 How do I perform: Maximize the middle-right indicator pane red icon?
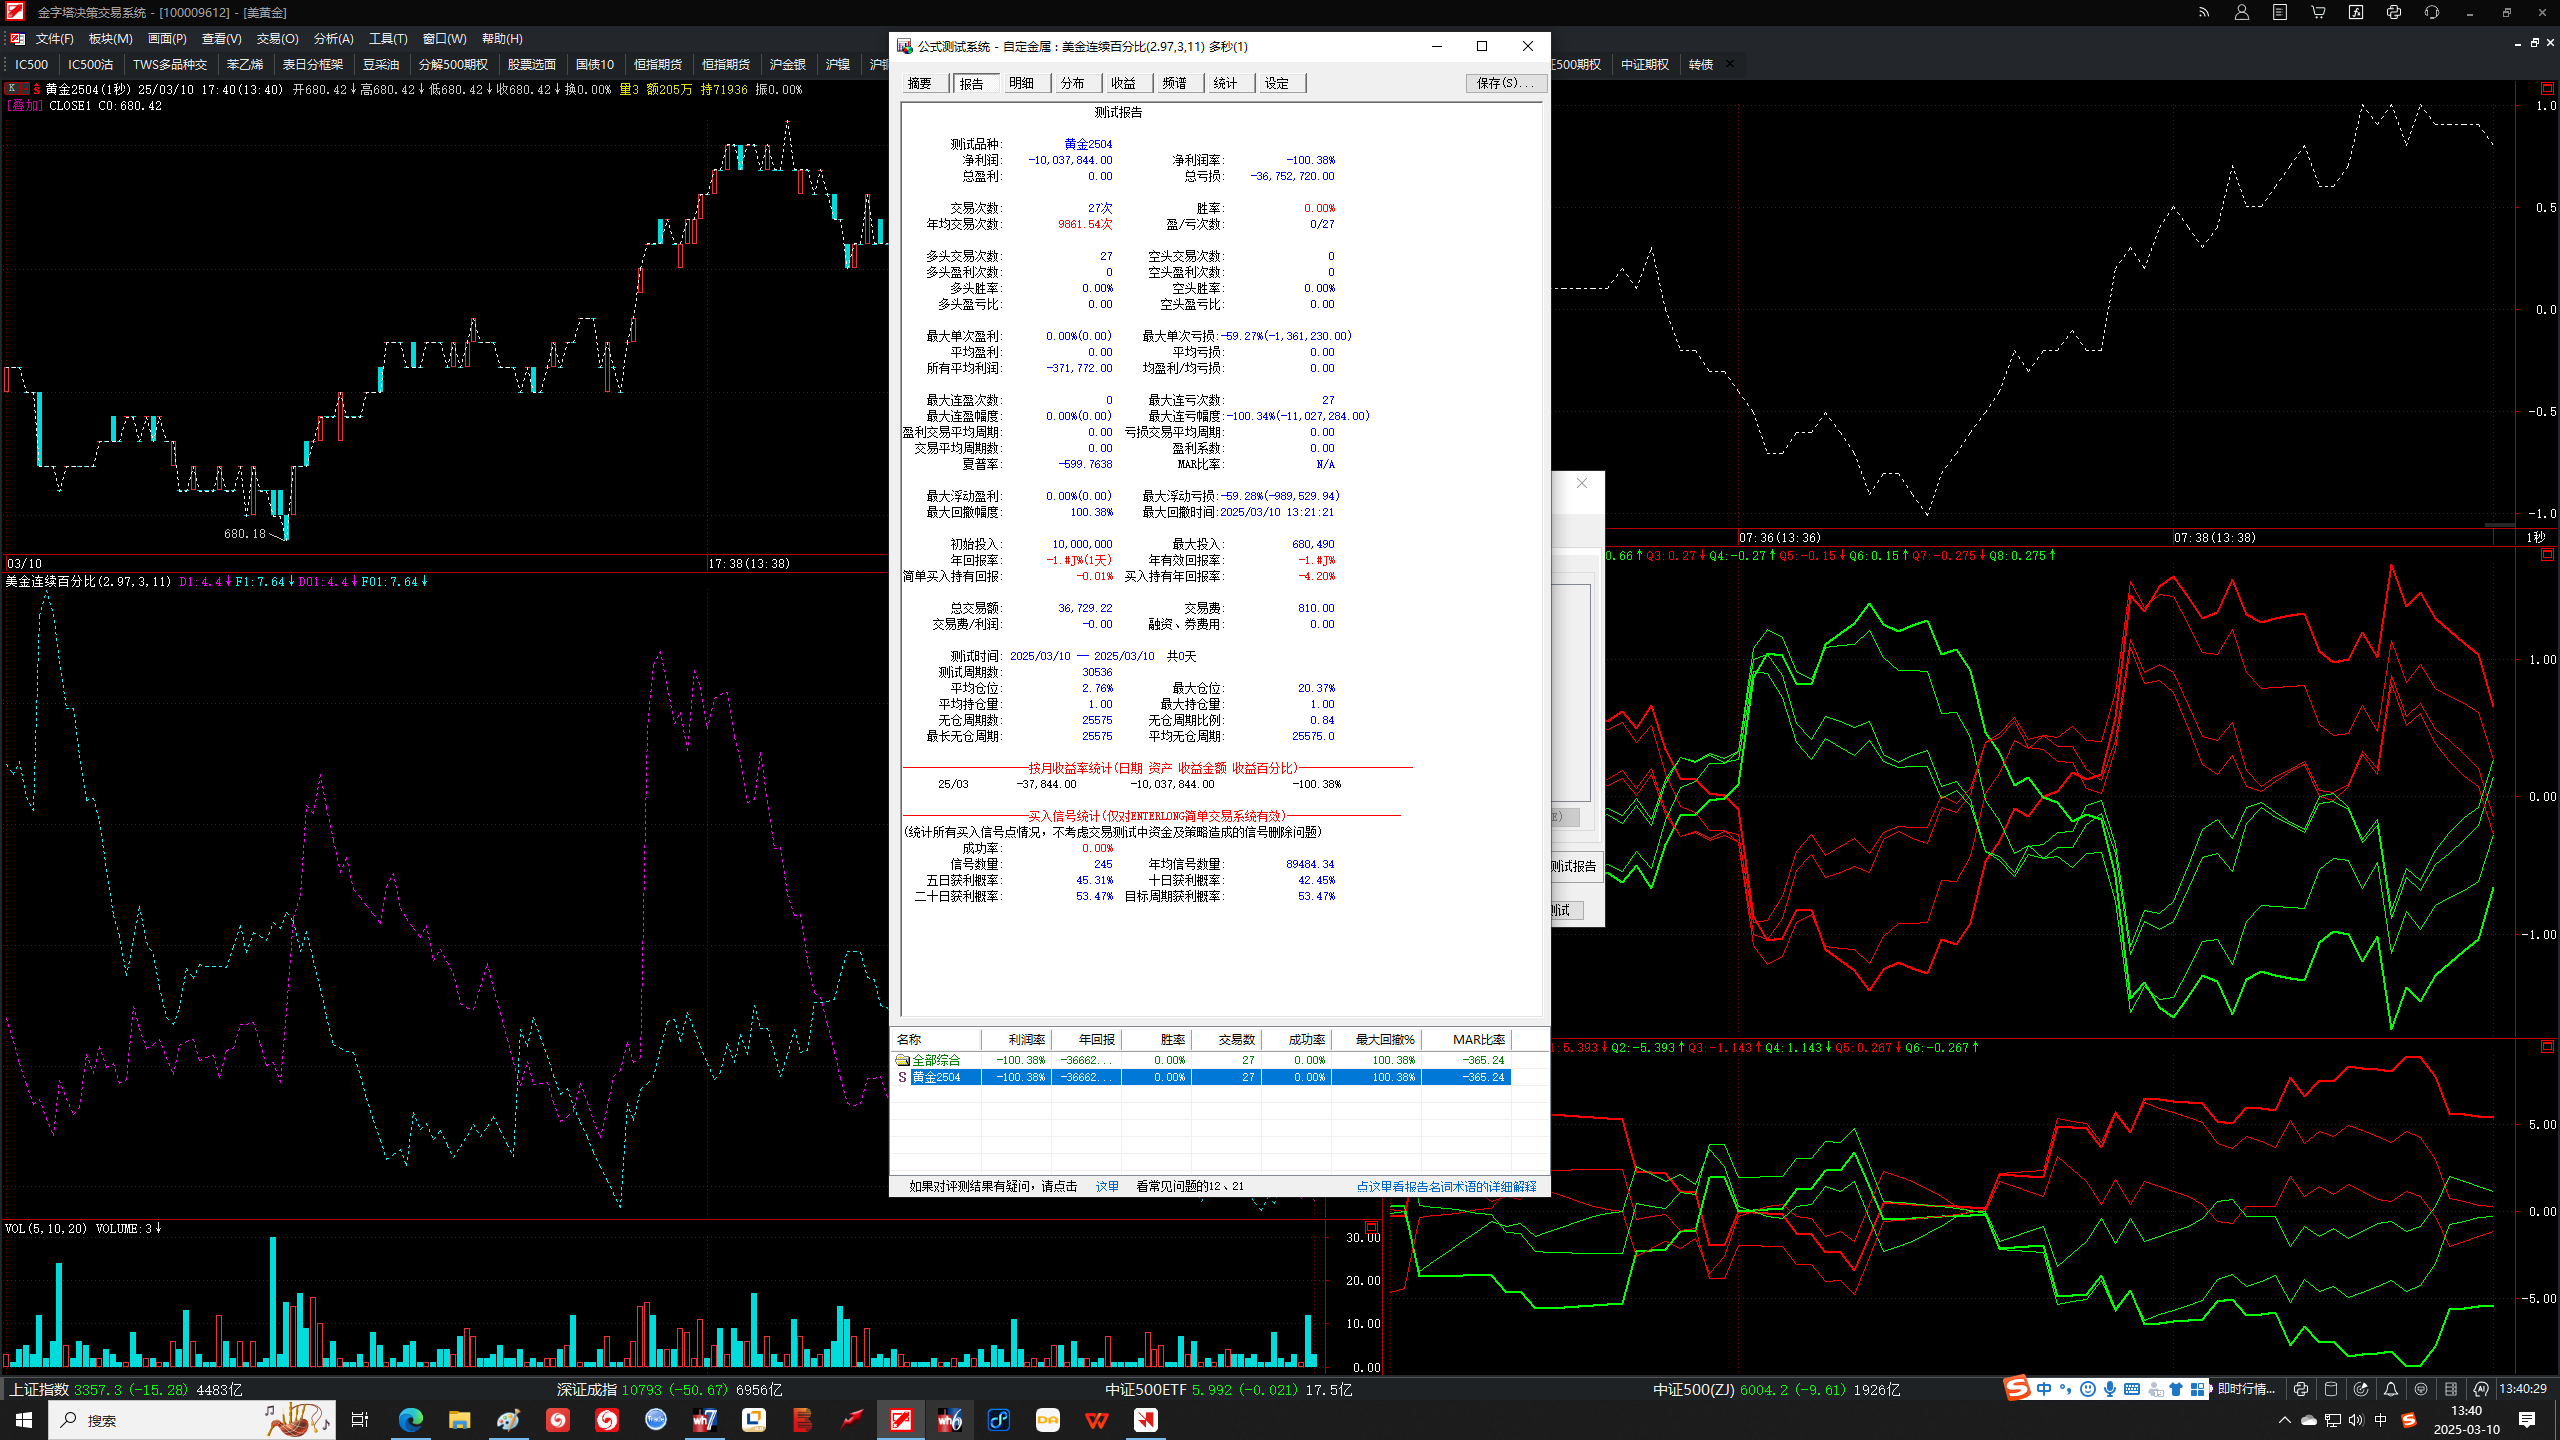pos(2547,555)
